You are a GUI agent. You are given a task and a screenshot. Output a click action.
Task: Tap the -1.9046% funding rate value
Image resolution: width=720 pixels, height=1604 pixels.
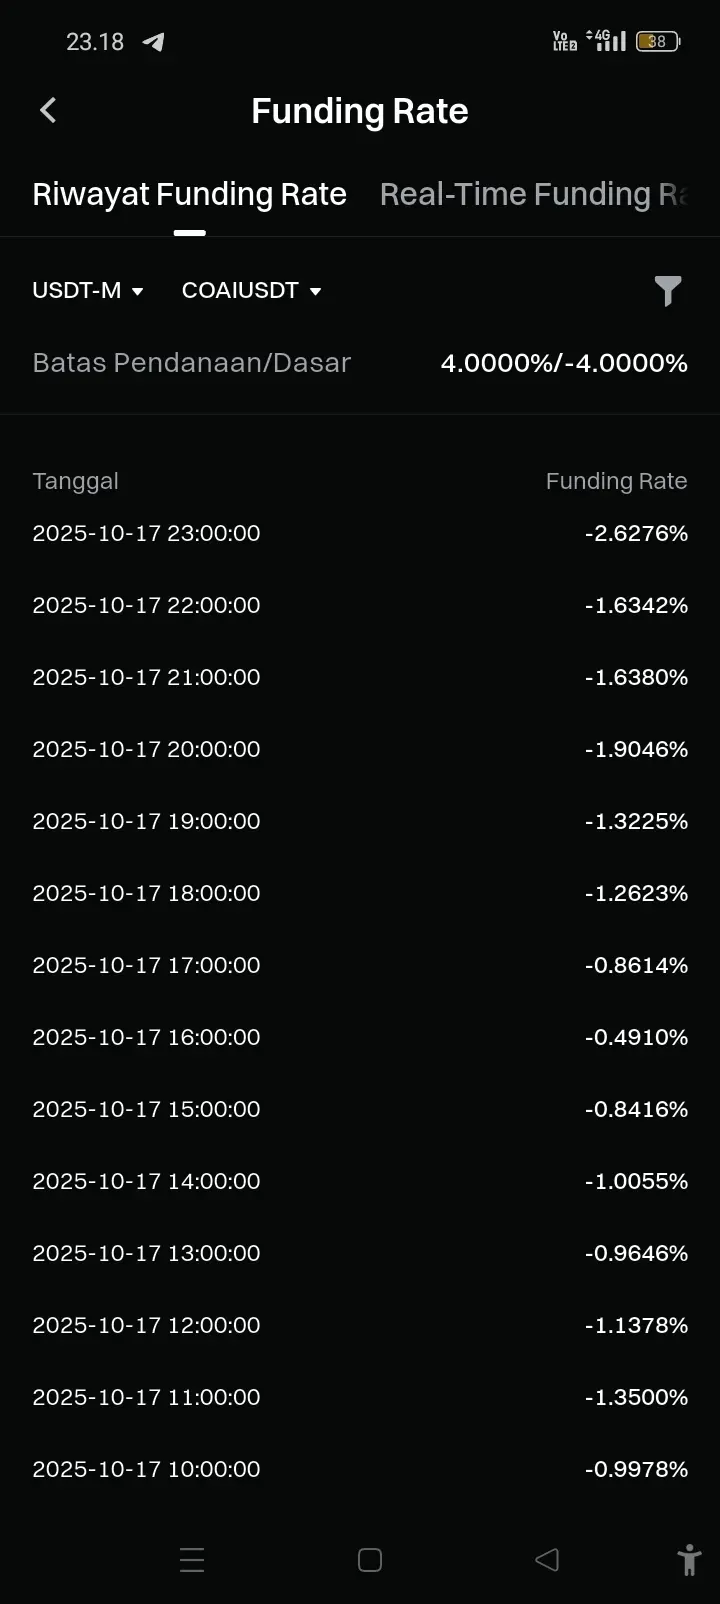[x=636, y=749]
